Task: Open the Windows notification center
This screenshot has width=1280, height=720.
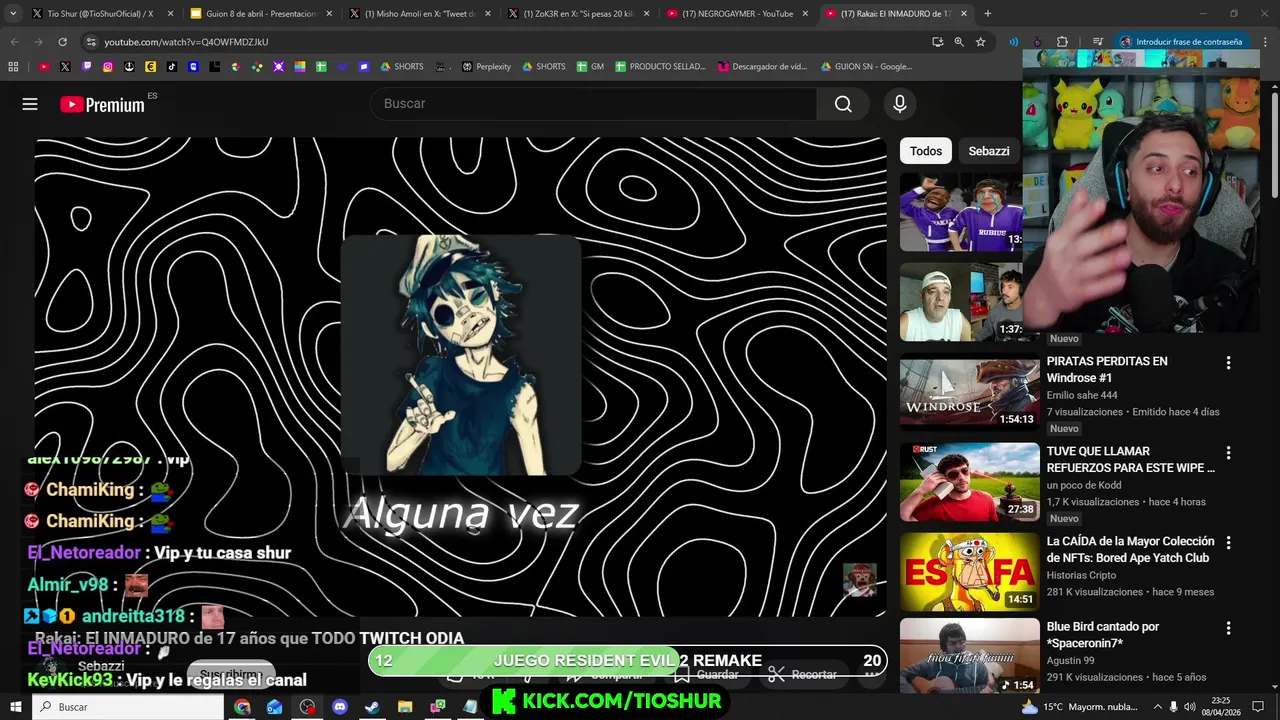Action: pyautogui.click(x=1258, y=707)
